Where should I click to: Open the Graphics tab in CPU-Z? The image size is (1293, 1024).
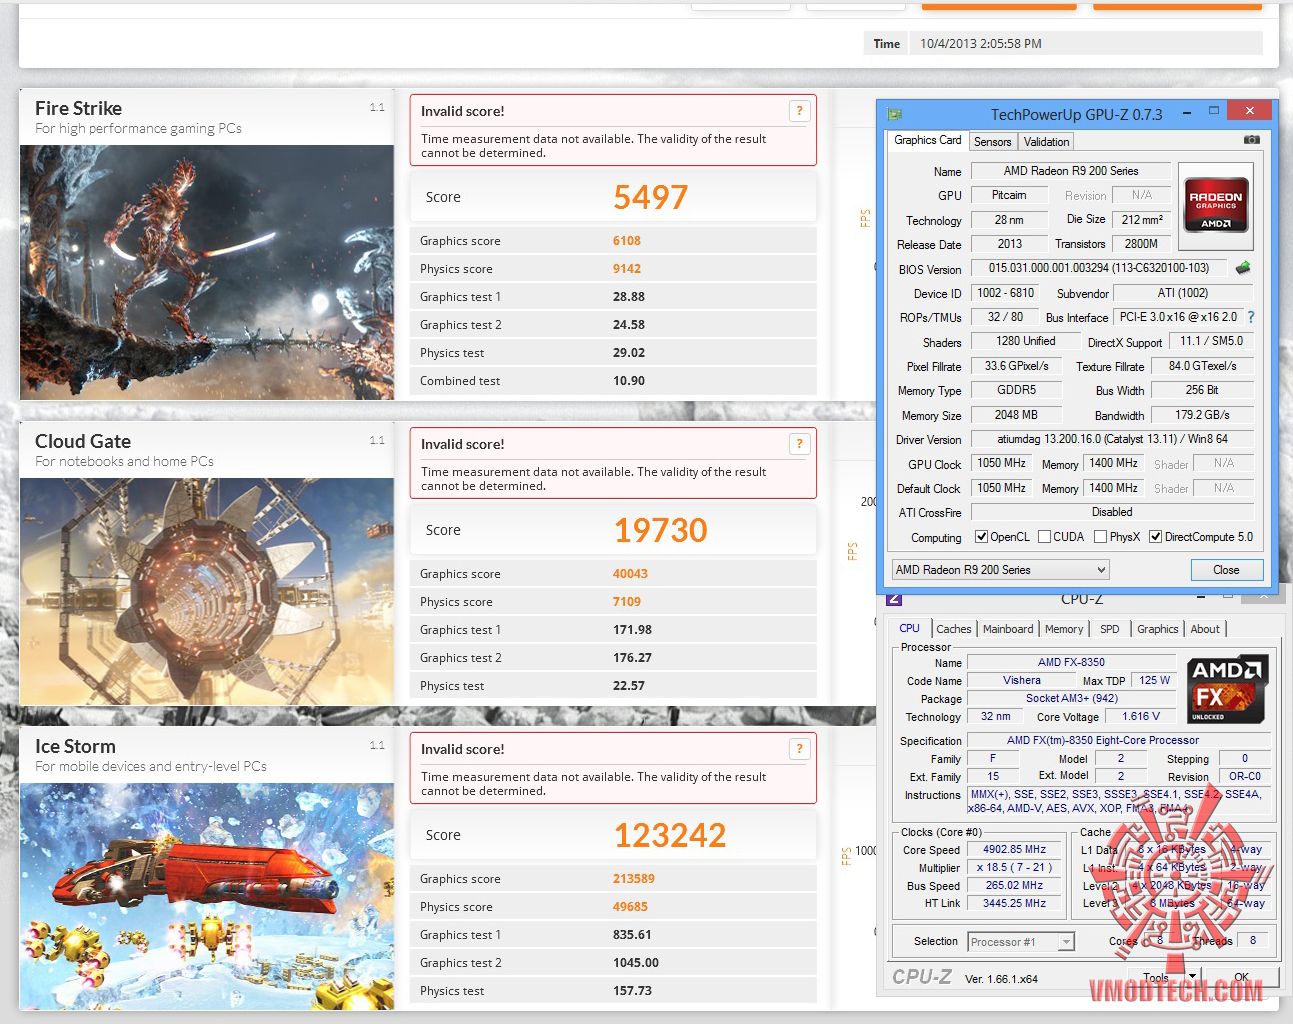coord(1158,629)
